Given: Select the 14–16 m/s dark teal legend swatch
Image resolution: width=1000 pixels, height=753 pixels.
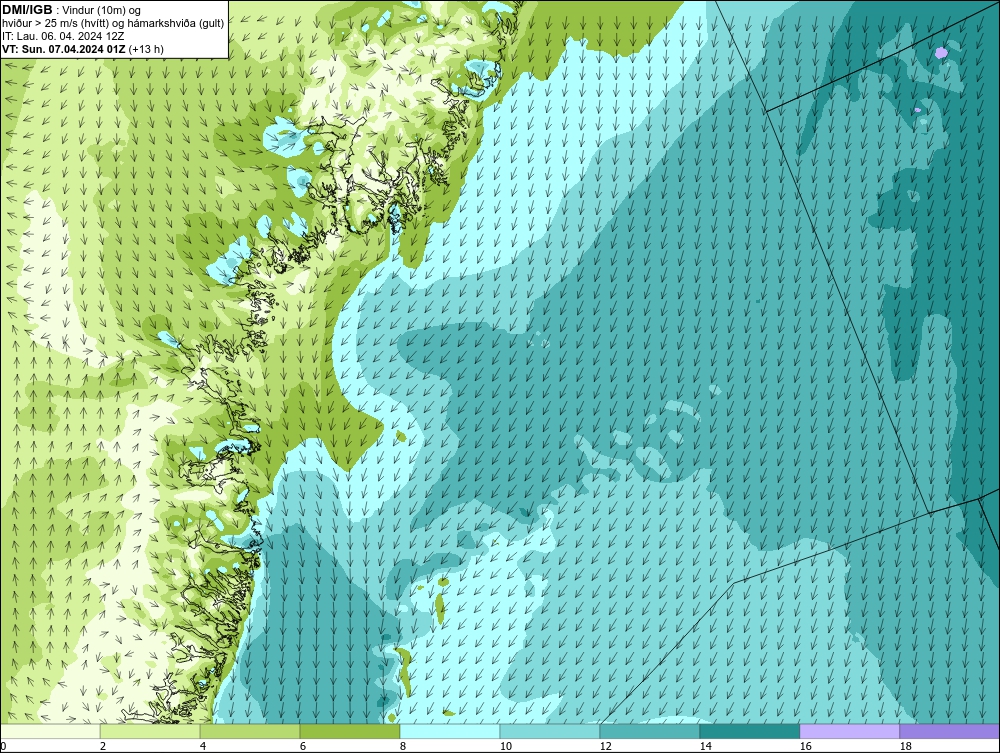Looking at the screenshot, I should point(750,731).
